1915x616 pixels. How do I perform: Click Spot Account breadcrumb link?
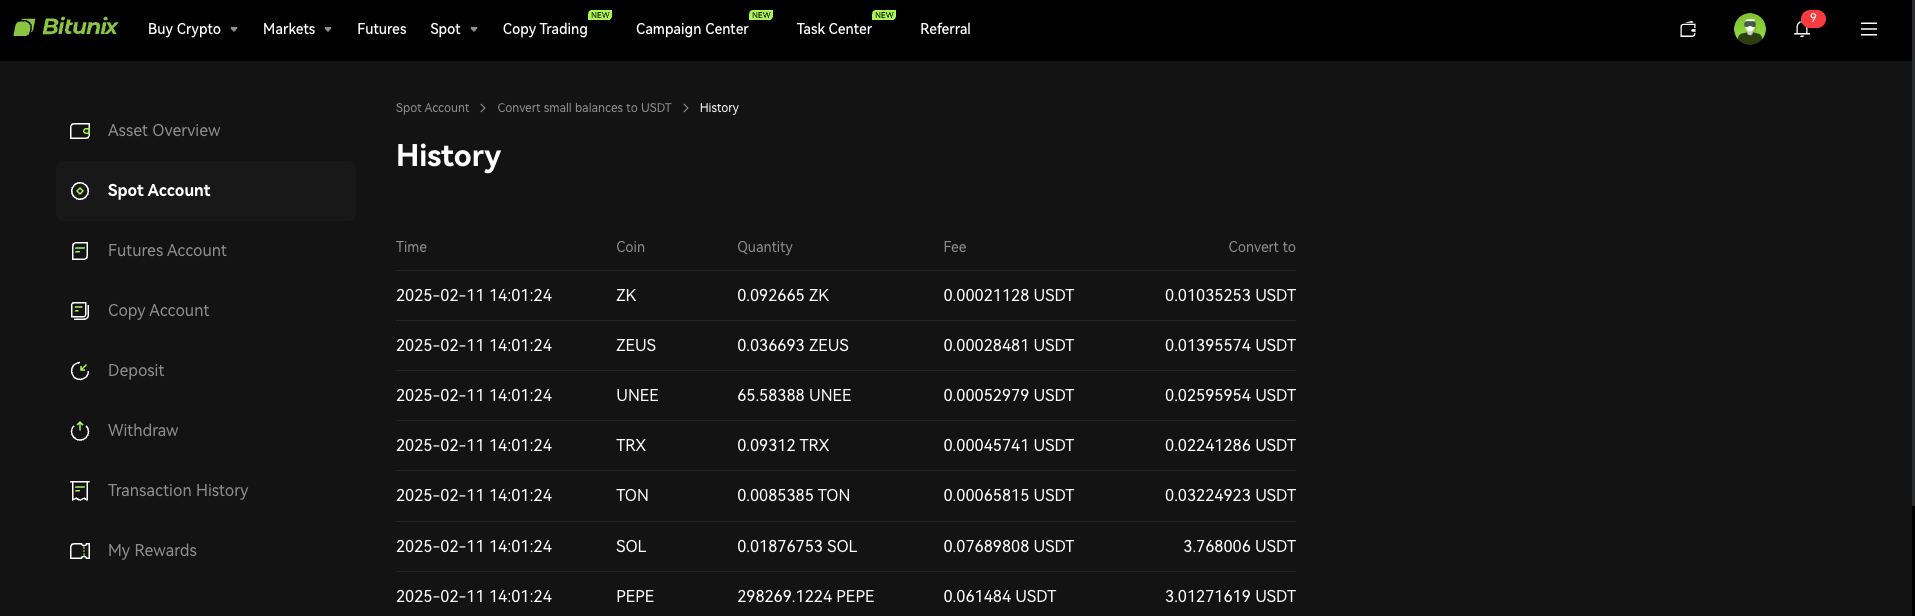pyautogui.click(x=432, y=108)
